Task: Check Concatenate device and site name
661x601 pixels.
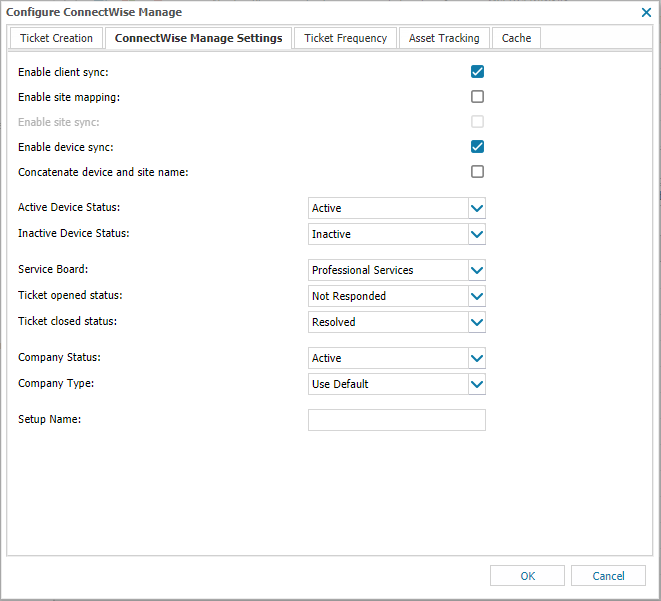Action: pyautogui.click(x=477, y=172)
